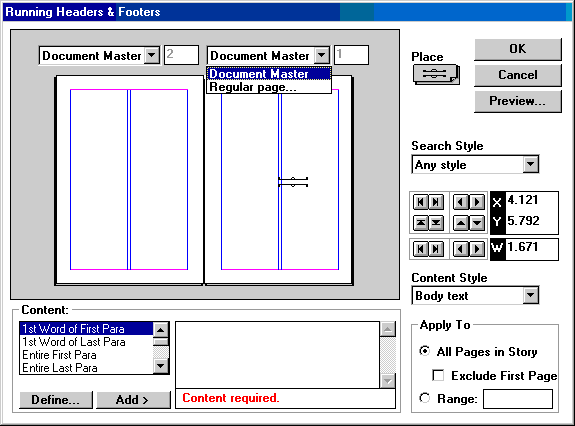Click content text area scroll down arrow
575x426 pixels.
(388, 381)
